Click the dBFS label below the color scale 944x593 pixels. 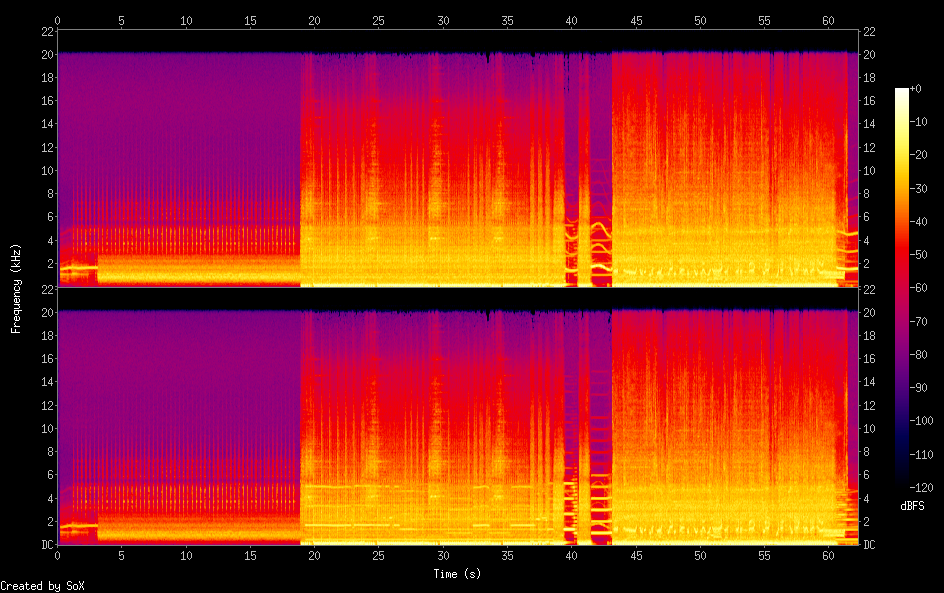pyautogui.click(x=912, y=506)
